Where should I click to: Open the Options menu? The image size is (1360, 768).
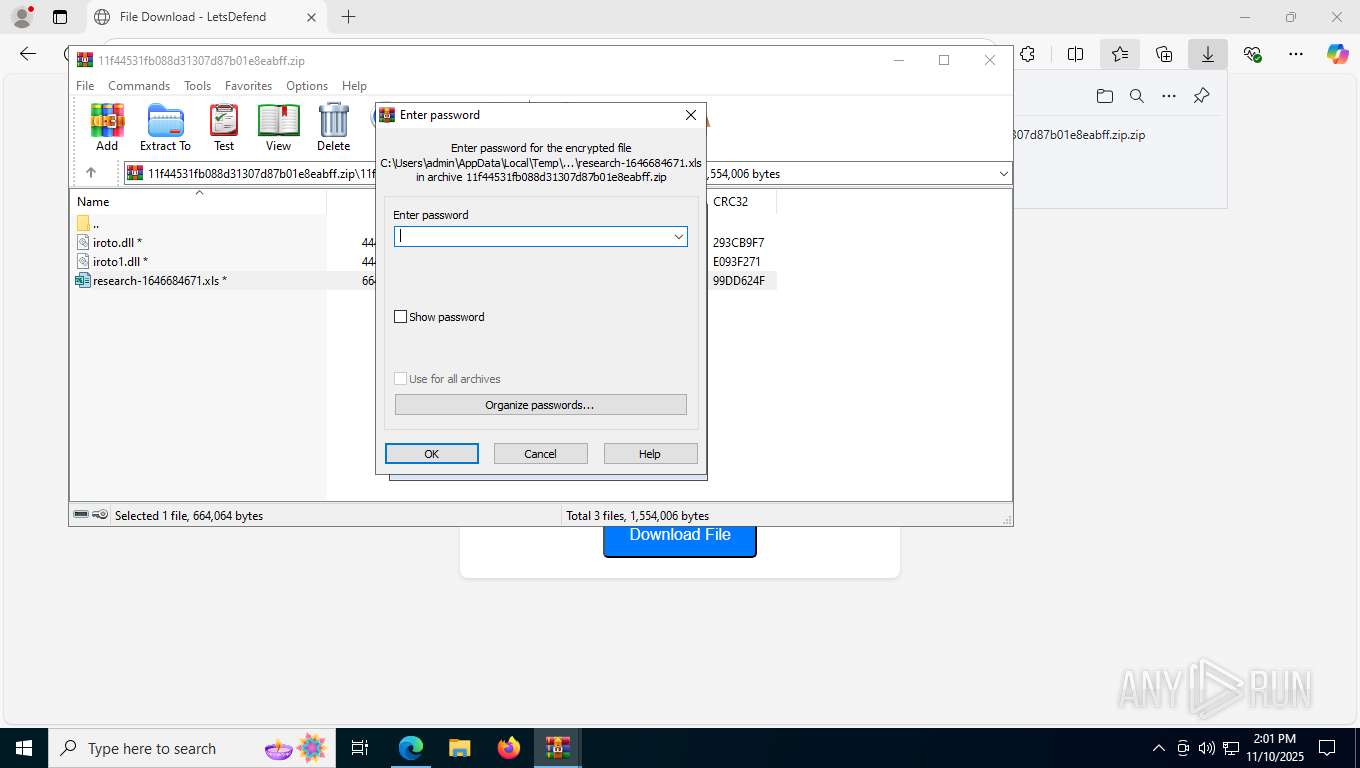point(307,86)
